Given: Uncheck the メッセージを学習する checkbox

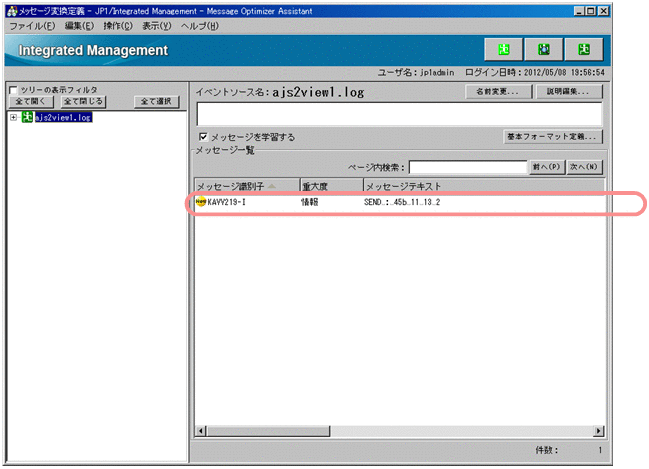Looking at the screenshot, I should (203, 137).
